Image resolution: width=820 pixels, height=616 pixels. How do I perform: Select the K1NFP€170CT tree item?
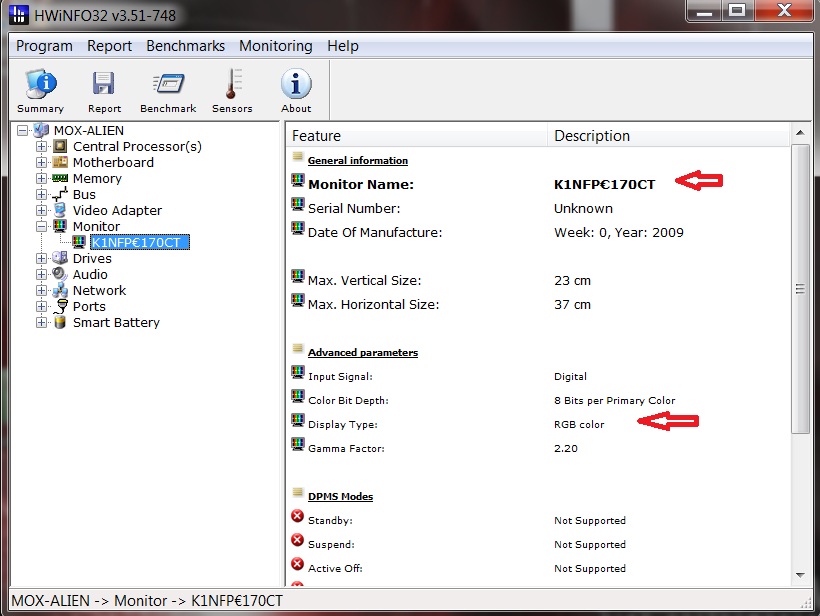tap(140, 243)
